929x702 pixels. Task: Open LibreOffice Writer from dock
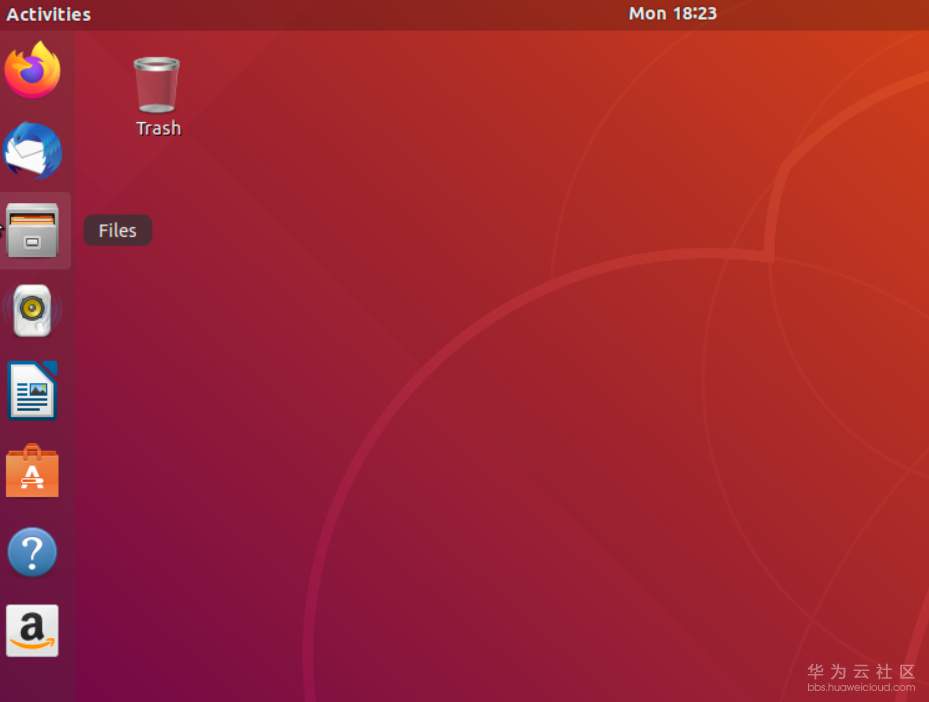33,390
